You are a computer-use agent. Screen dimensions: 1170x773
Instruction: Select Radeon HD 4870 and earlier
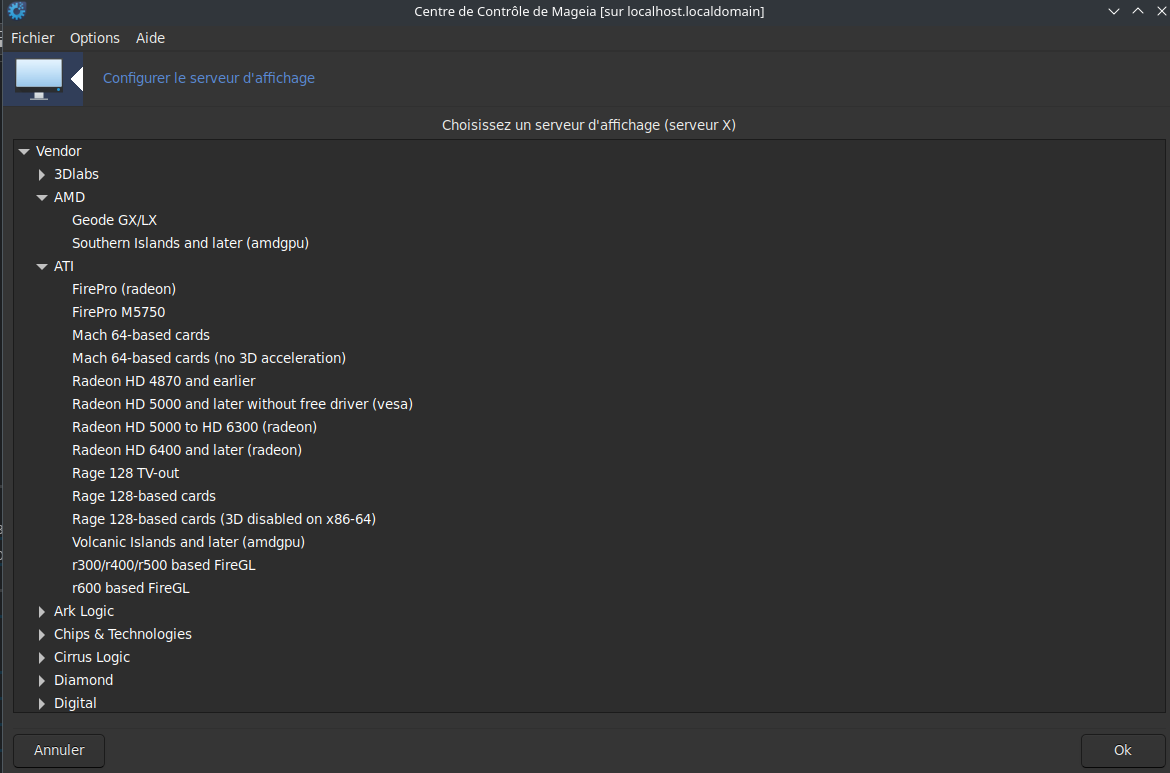click(x=163, y=381)
